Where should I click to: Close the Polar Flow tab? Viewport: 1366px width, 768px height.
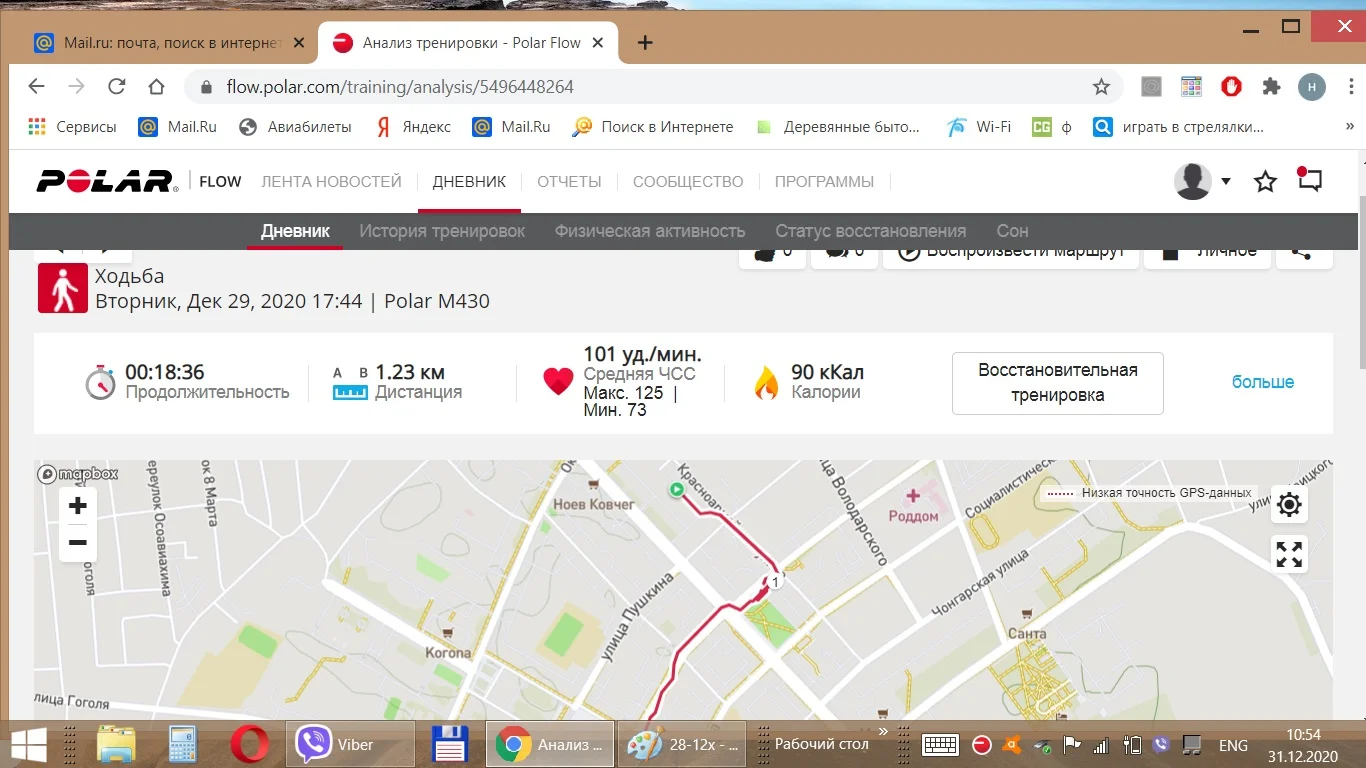598,43
